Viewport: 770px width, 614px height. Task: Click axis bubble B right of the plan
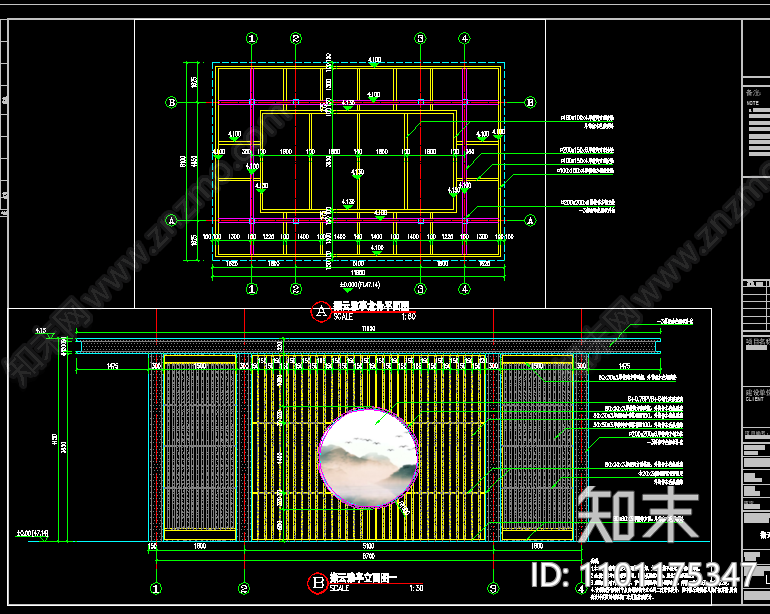[530, 103]
